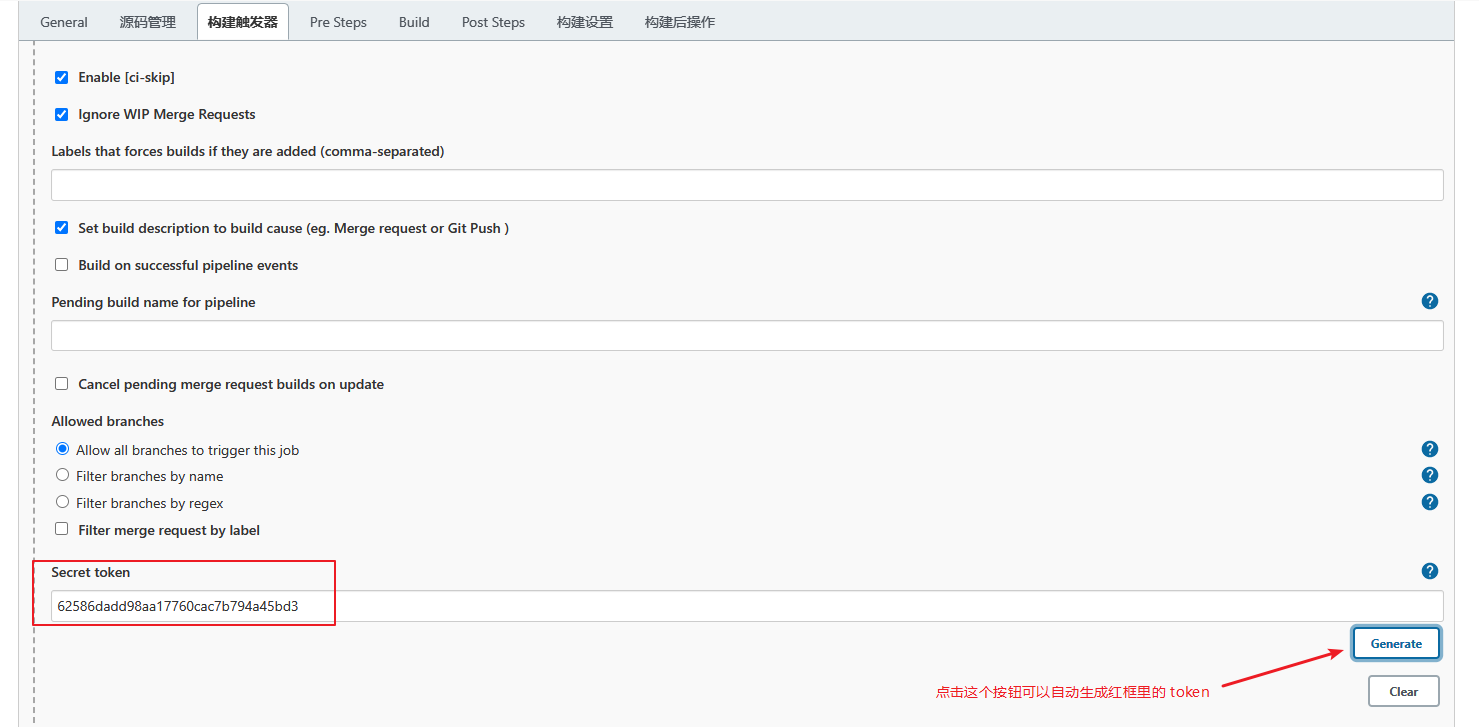The height and width of the screenshot is (727, 1479).
Task: Select Filter branches by name radio
Action: tap(62, 475)
